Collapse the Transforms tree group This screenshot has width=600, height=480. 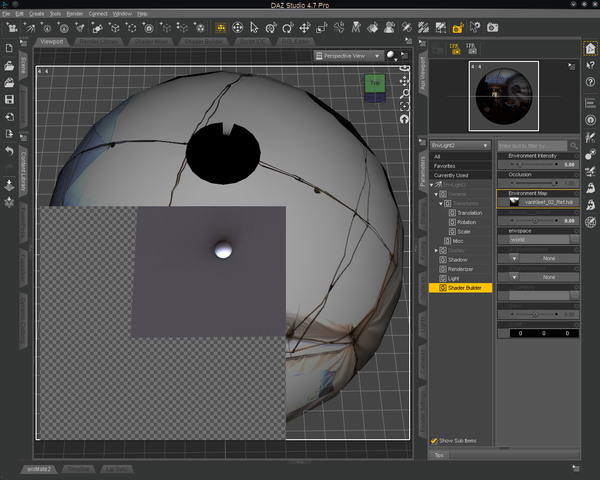(x=440, y=203)
